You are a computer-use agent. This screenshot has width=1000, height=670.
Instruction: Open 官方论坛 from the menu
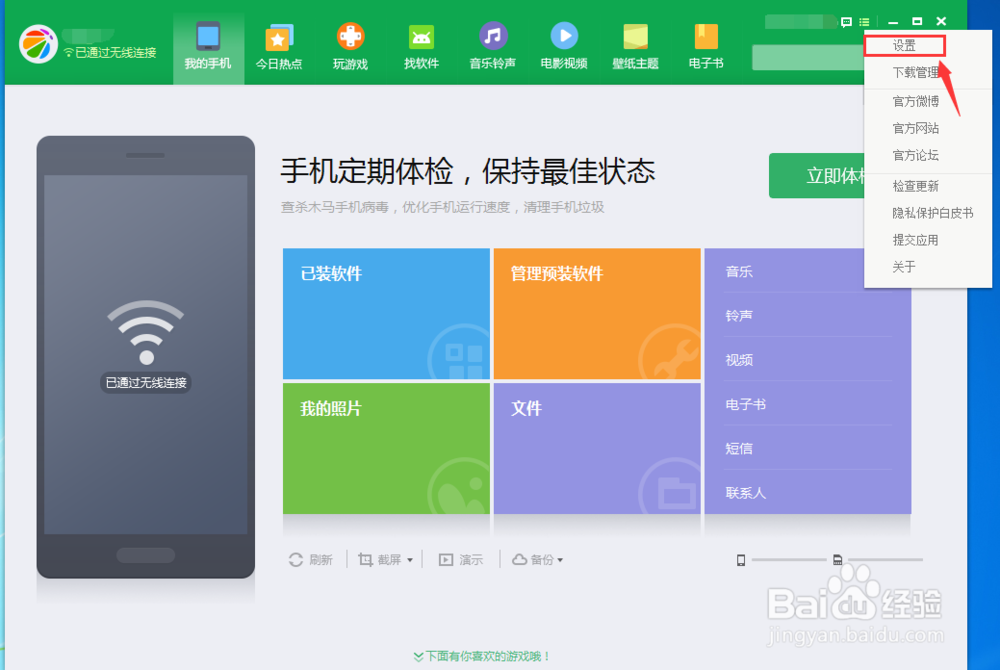(x=928, y=156)
